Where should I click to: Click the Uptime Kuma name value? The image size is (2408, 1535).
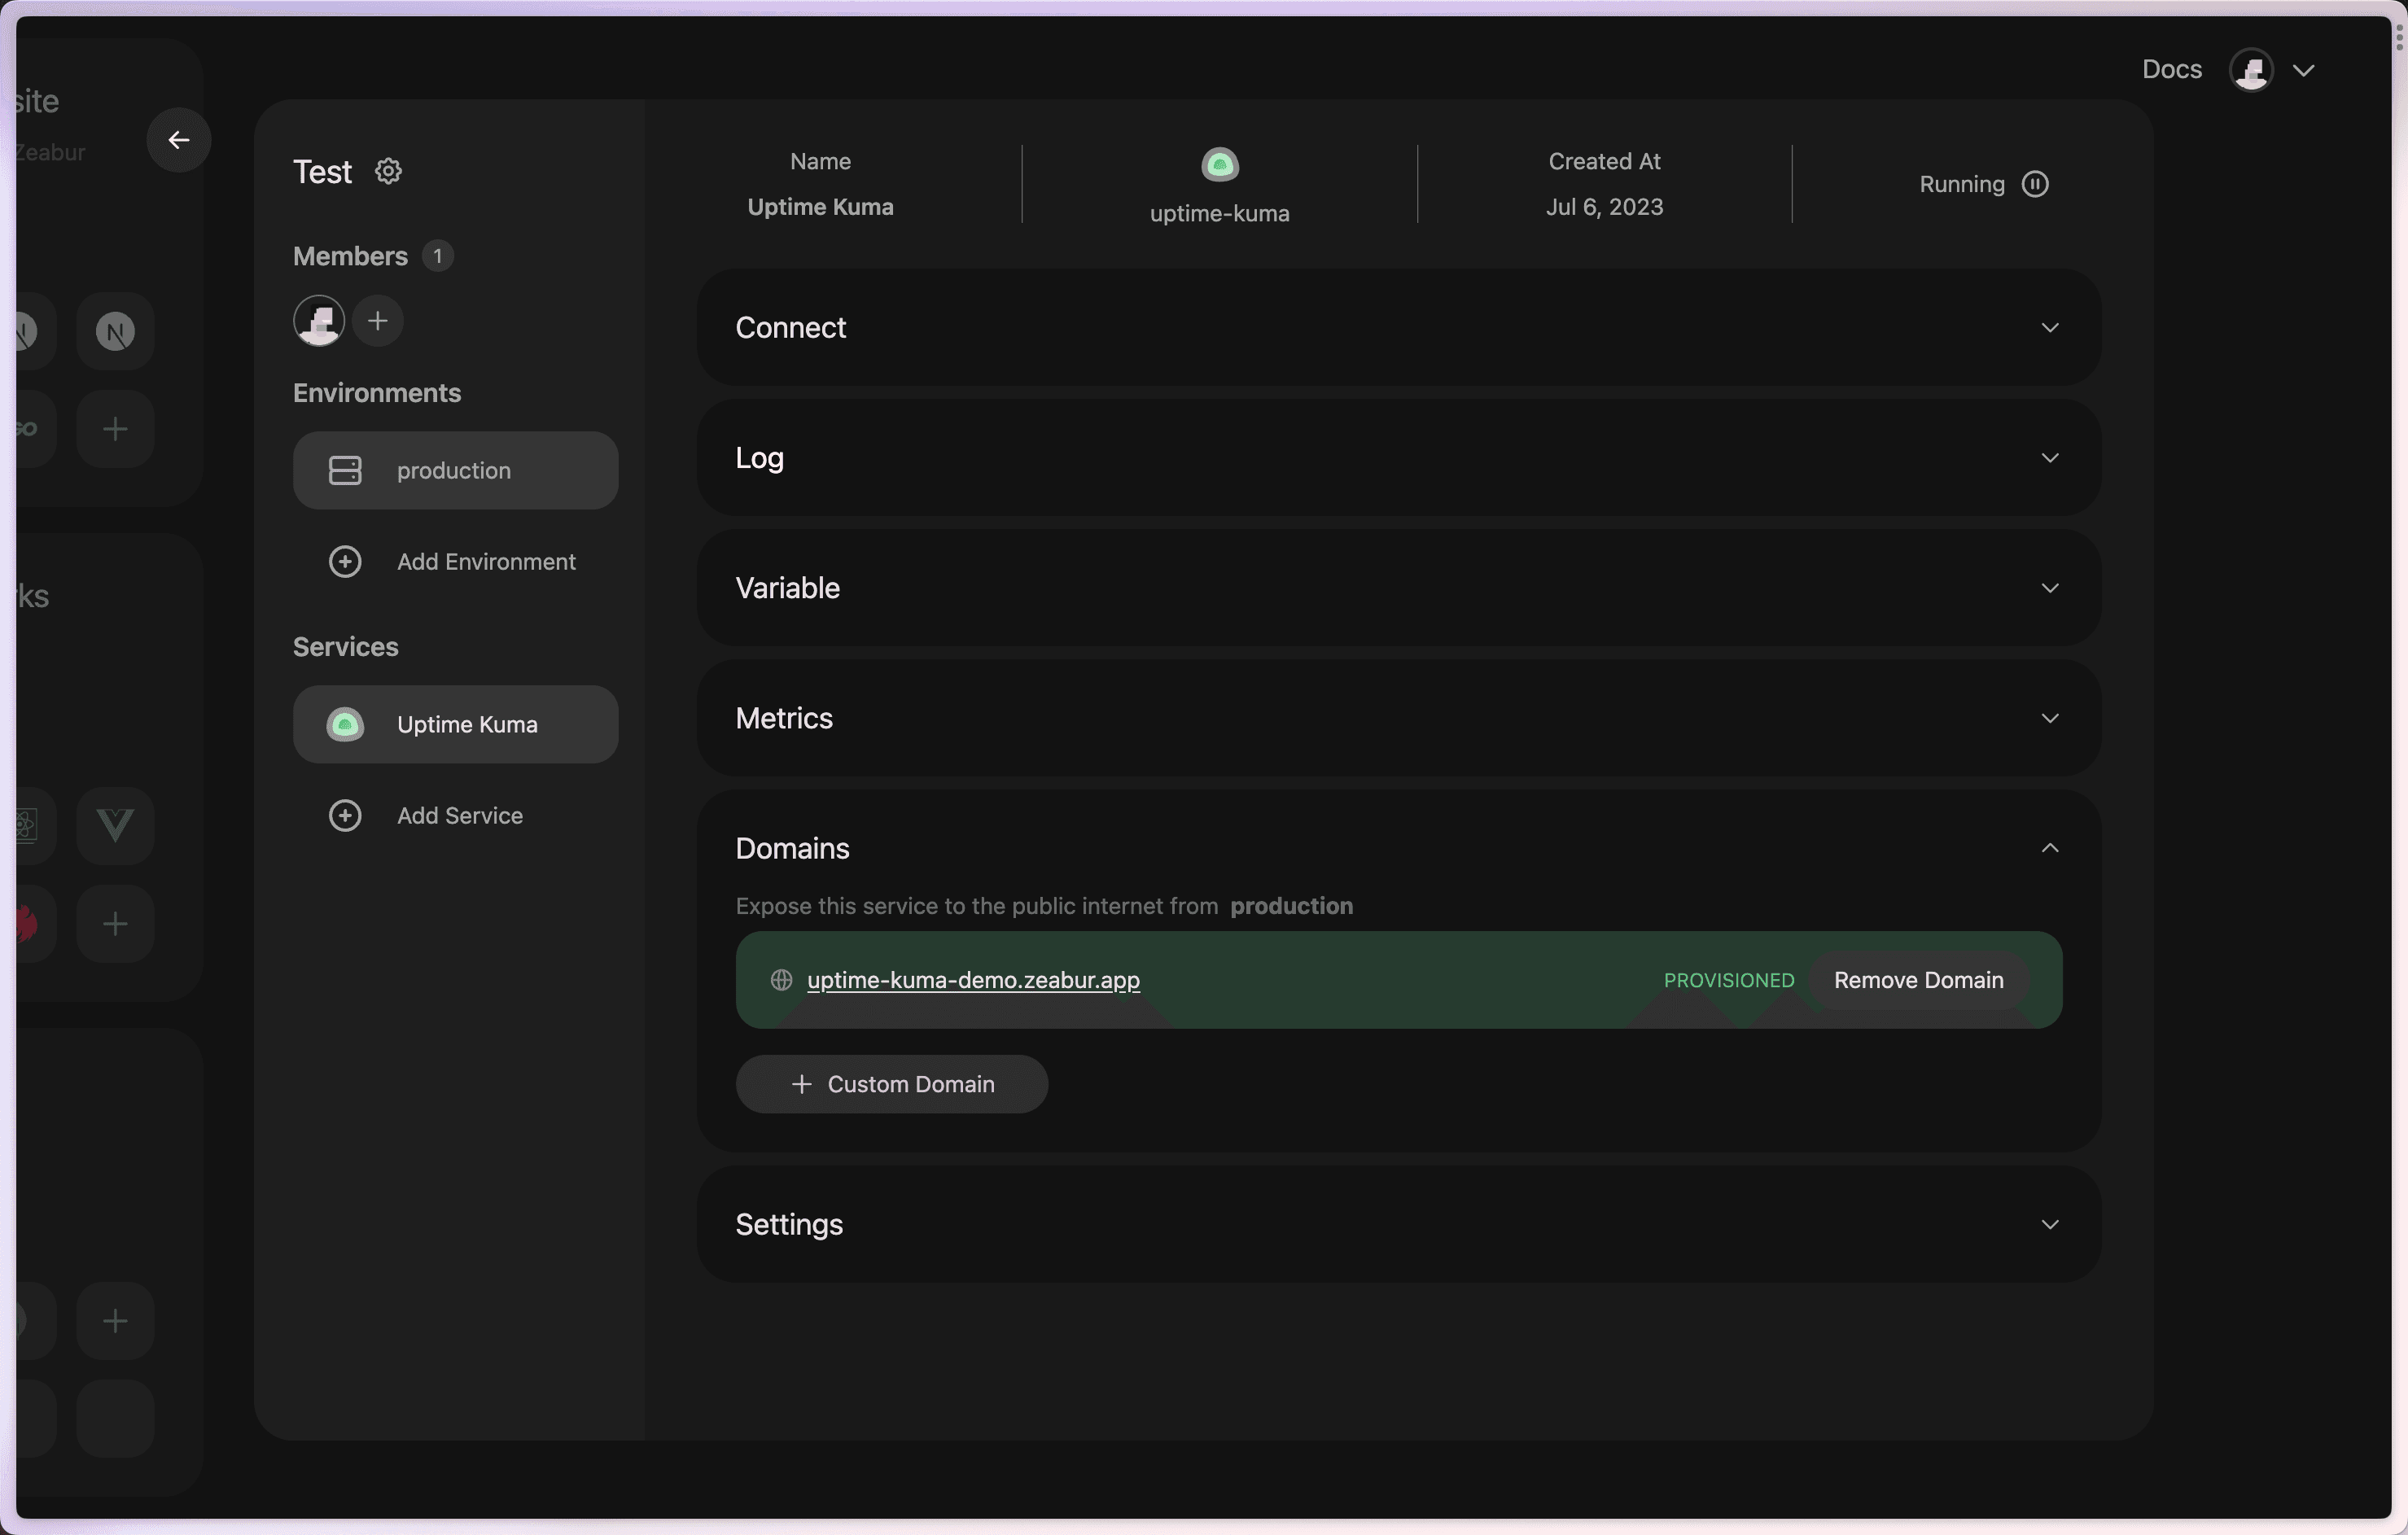pyautogui.click(x=820, y=207)
